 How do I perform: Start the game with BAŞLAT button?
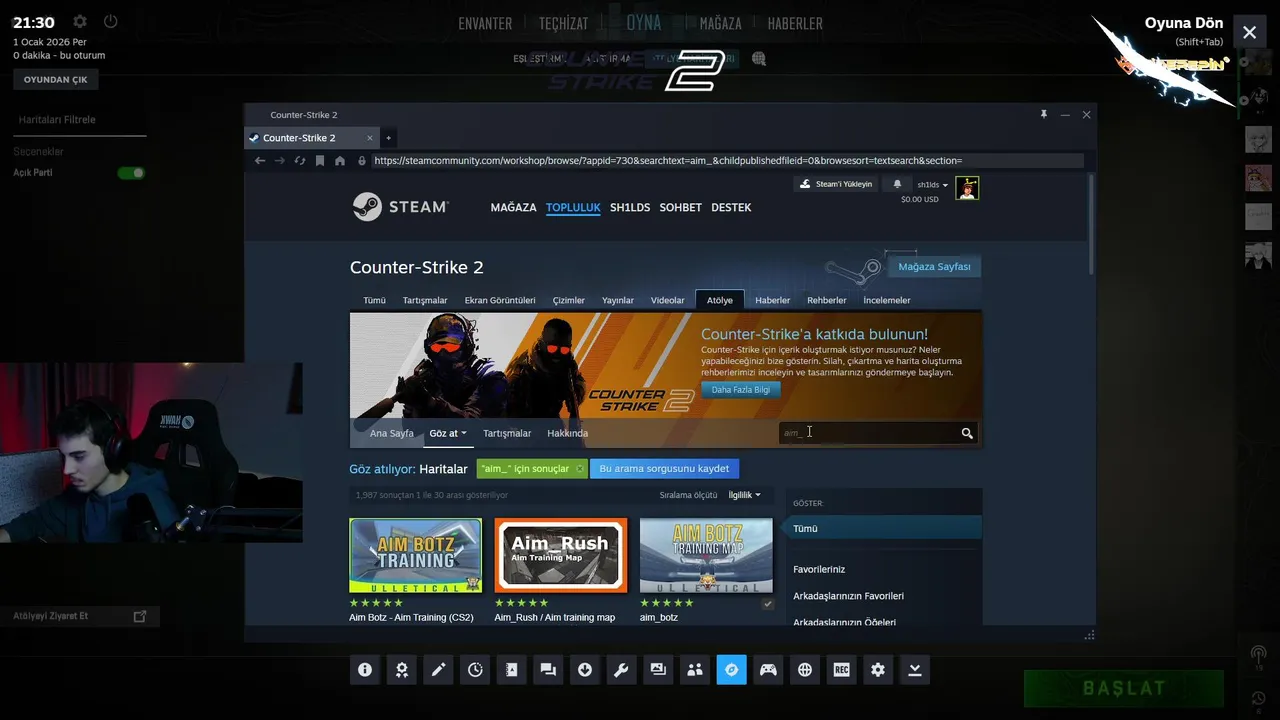coord(1124,688)
